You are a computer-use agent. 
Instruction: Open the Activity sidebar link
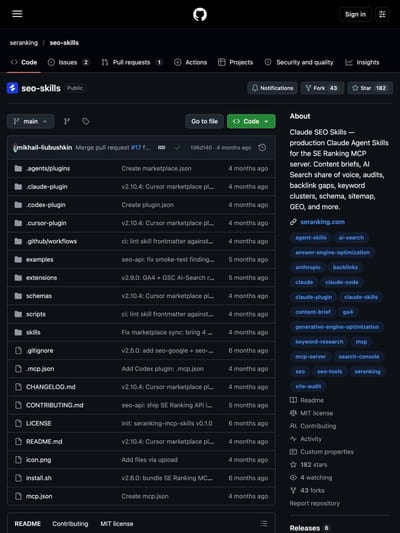click(x=306, y=439)
